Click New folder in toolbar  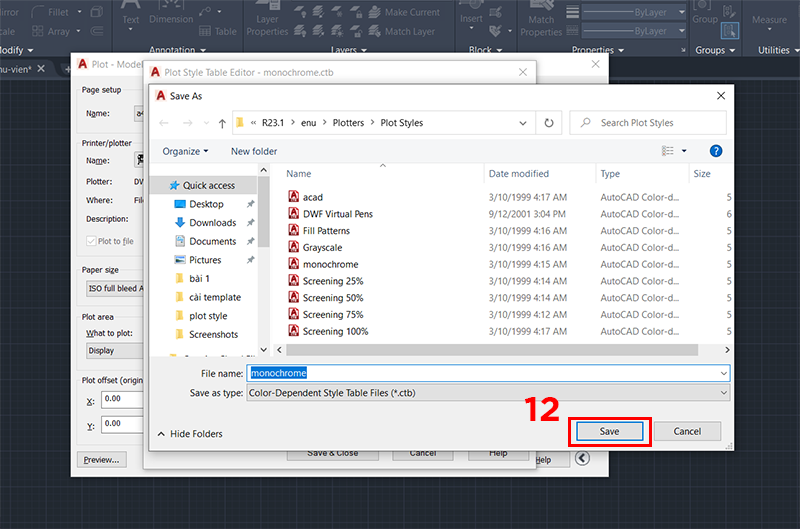click(254, 151)
